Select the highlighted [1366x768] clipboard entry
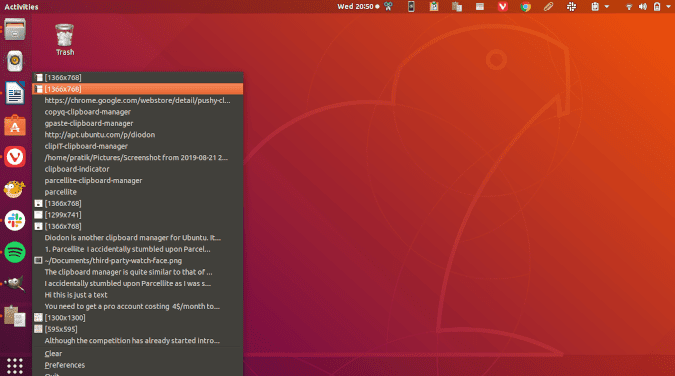This screenshot has height=376, width=675. coord(138,89)
